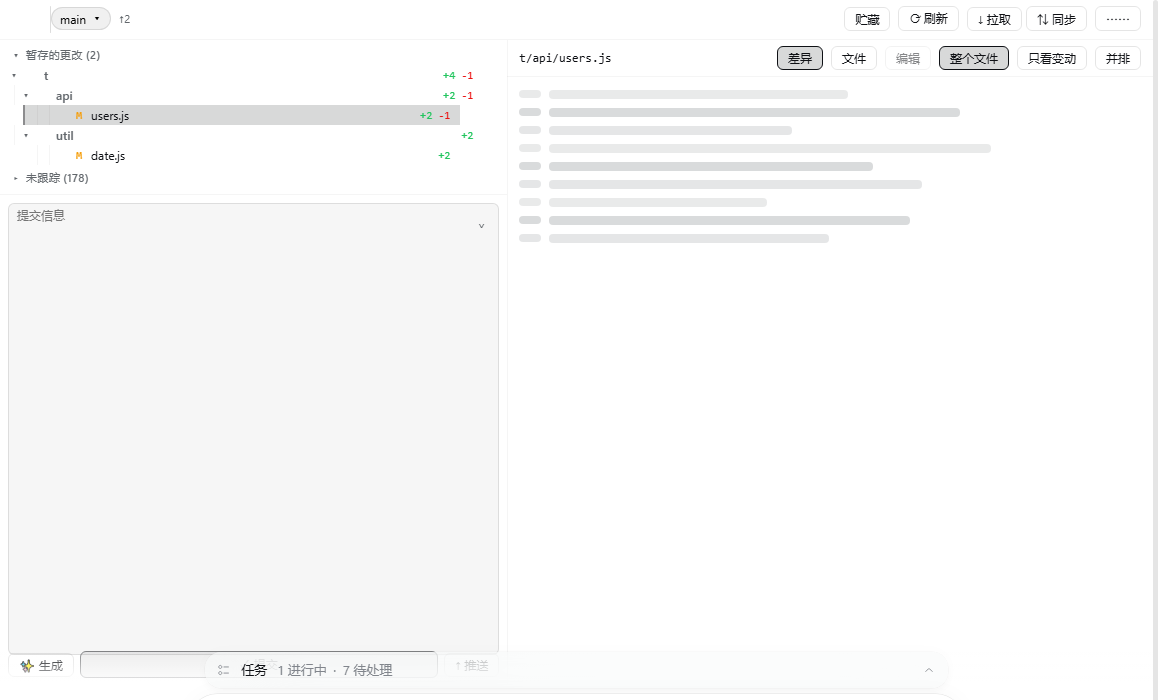This screenshot has height=700, width=1160.
Task: Switch to the 差异 (diff) view
Action: pyautogui.click(x=800, y=58)
